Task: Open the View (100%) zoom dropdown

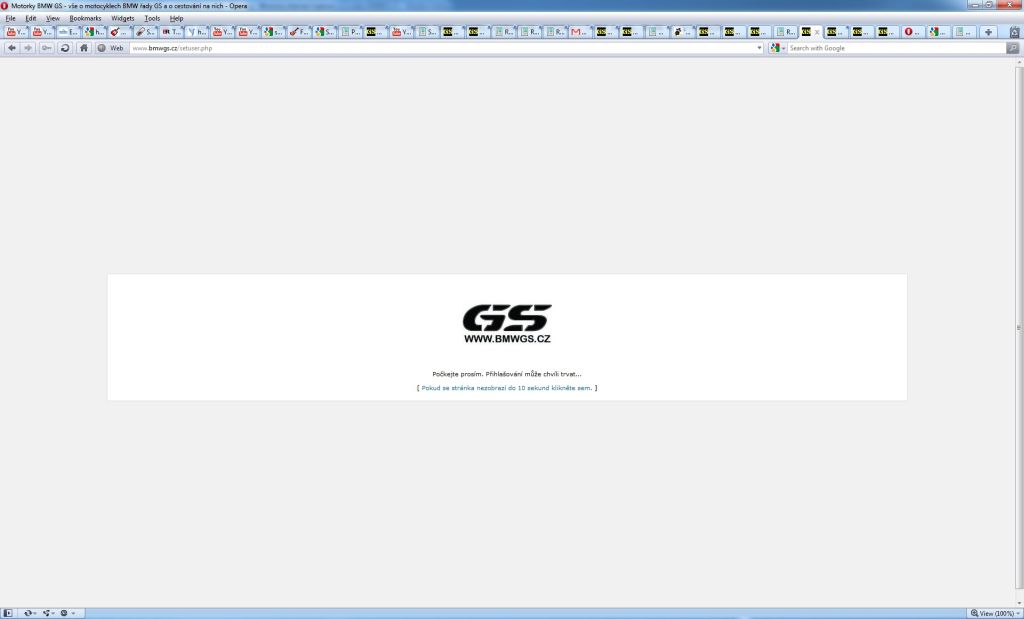Action: point(995,613)
